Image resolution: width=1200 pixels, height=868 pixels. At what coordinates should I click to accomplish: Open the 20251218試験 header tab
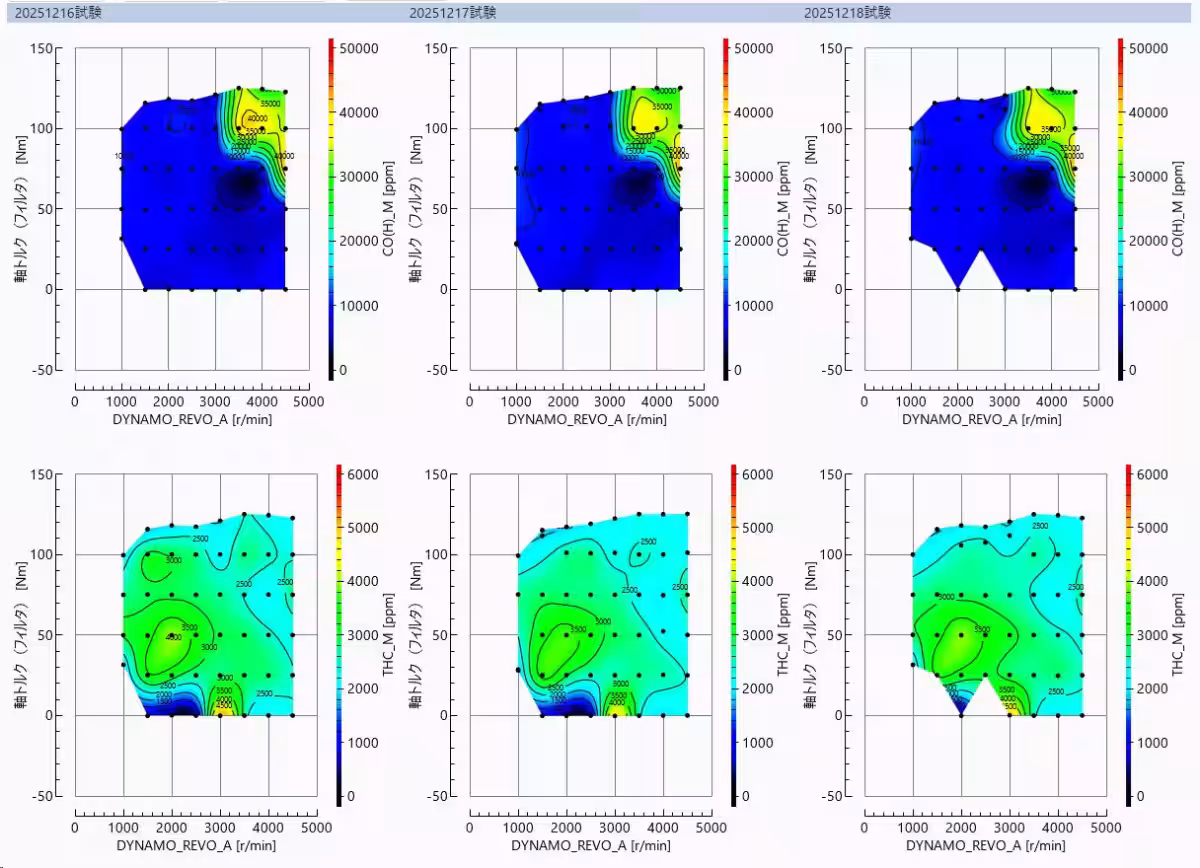tap(847, 13)
